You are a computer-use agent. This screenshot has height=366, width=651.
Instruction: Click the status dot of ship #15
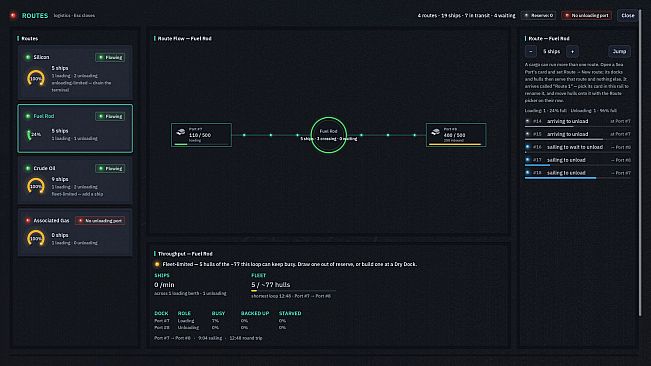528,134
